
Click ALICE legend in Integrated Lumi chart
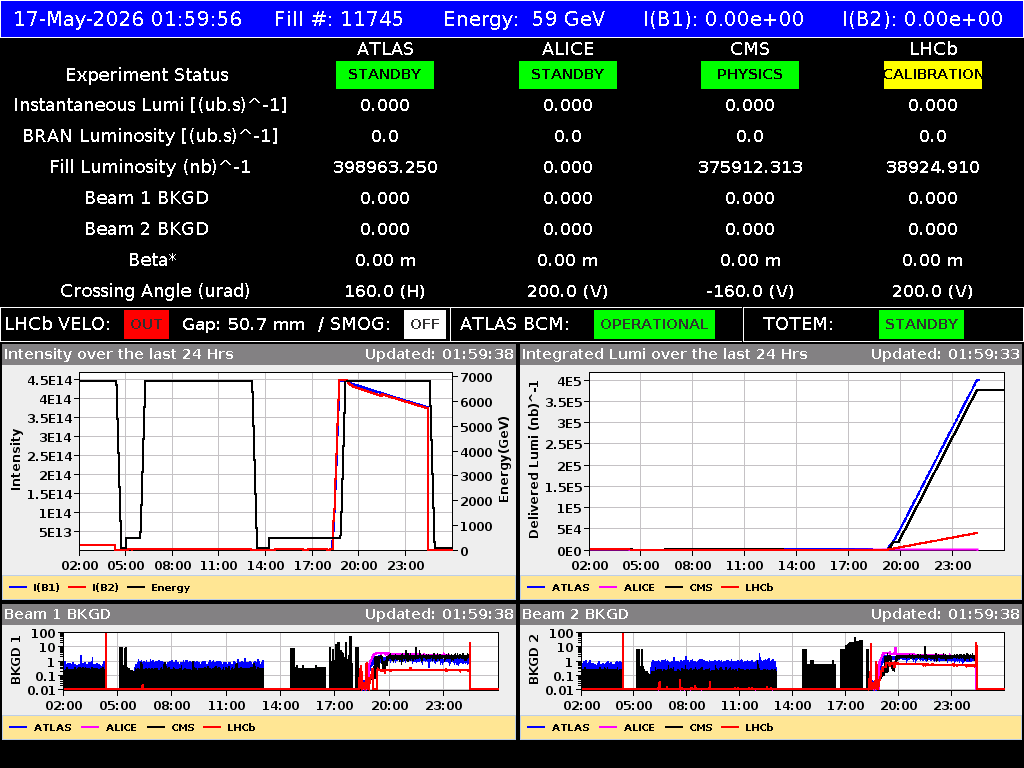[628, 588]
